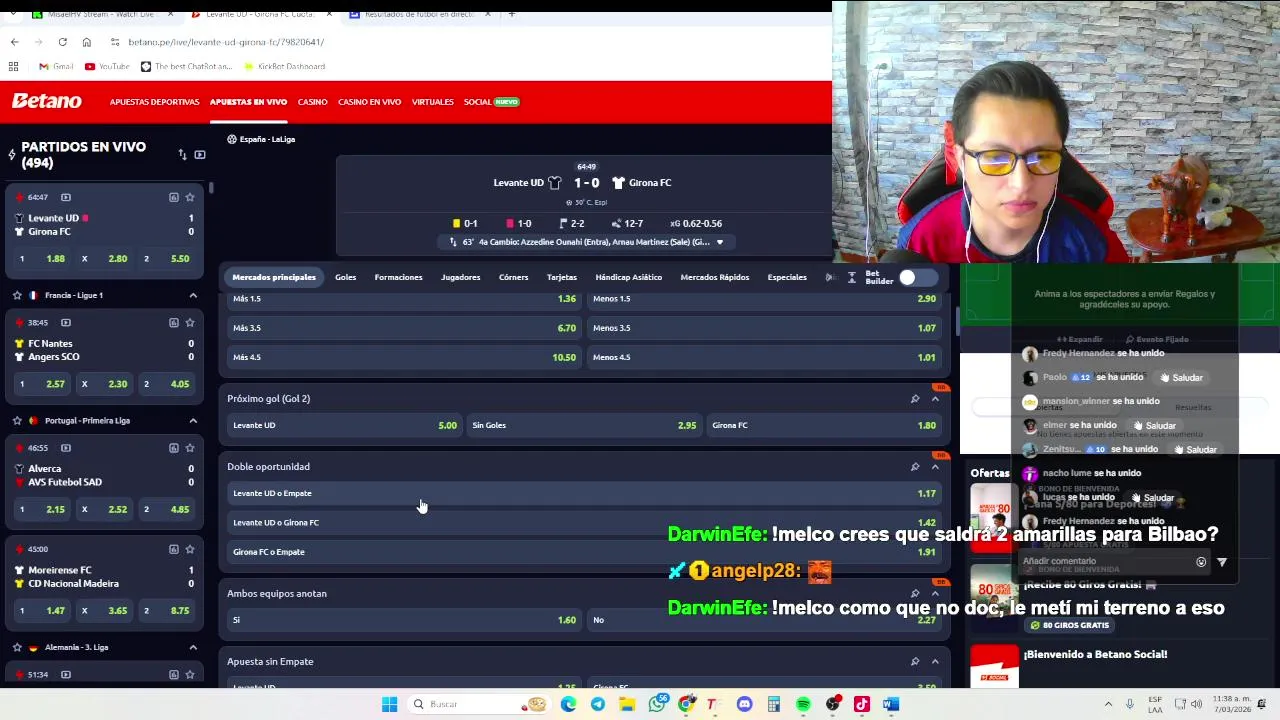This screenshot has height=720, width=1280.
Task: Open stats icon for FC Nantes match
Action: 173,322
